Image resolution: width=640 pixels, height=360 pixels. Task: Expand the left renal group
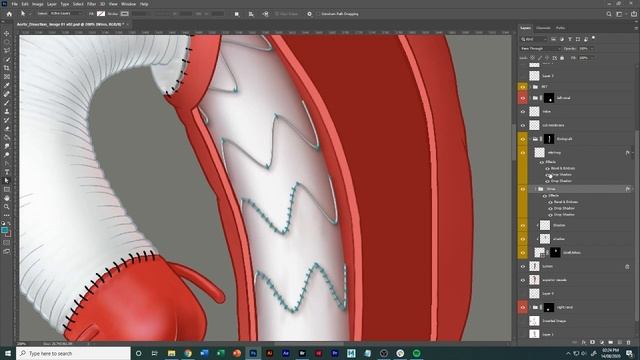click(530, 98)
